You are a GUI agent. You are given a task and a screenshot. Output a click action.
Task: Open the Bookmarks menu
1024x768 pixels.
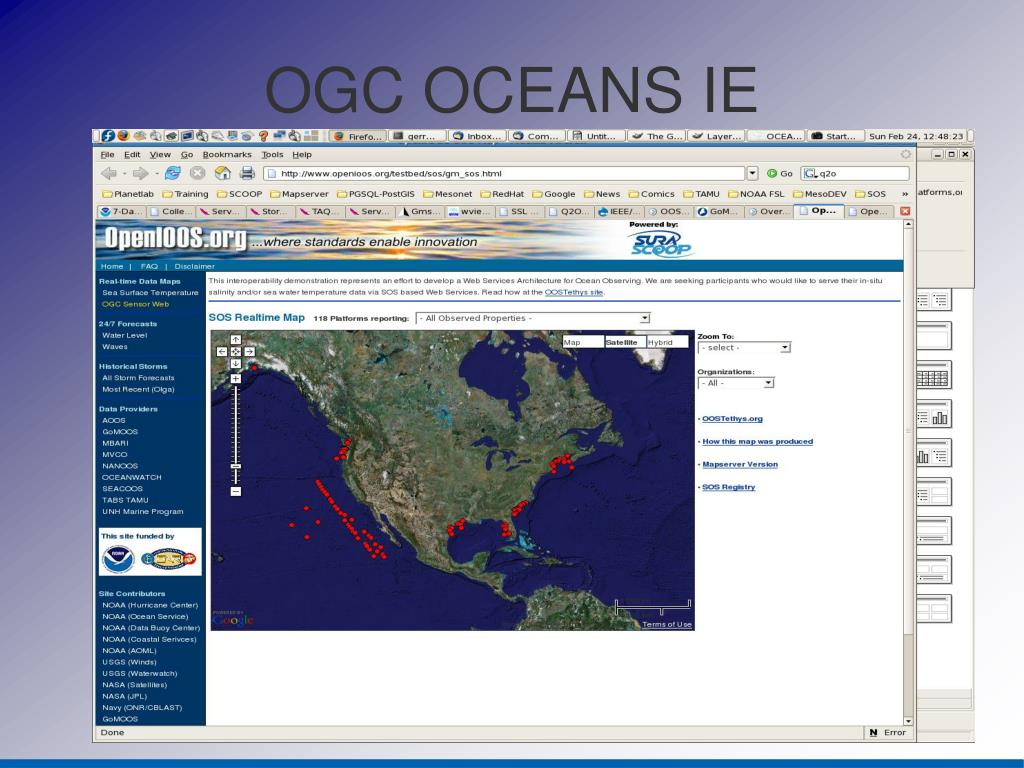coord(227,155)
